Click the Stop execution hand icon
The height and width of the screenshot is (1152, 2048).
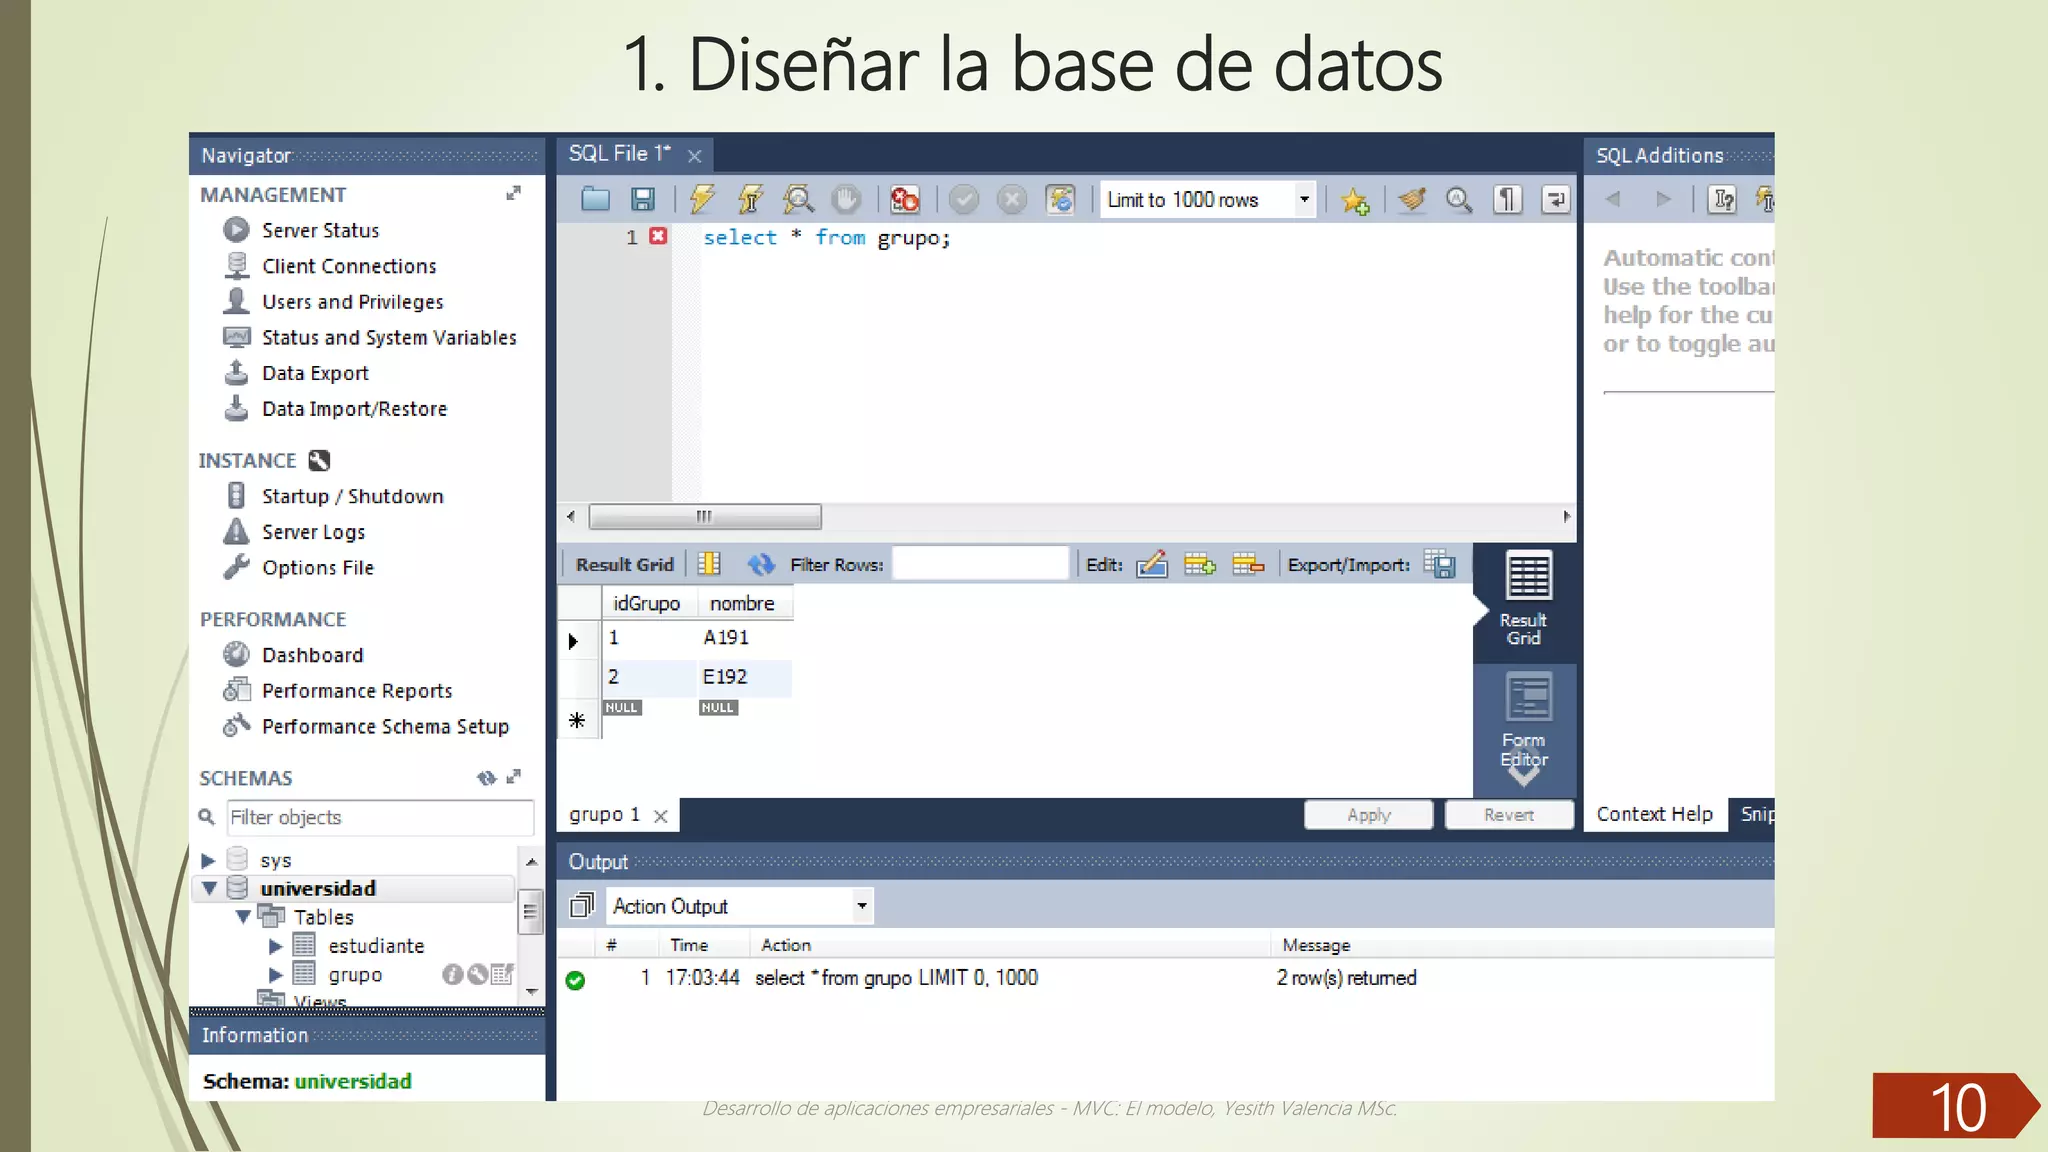tap(846, 199)
